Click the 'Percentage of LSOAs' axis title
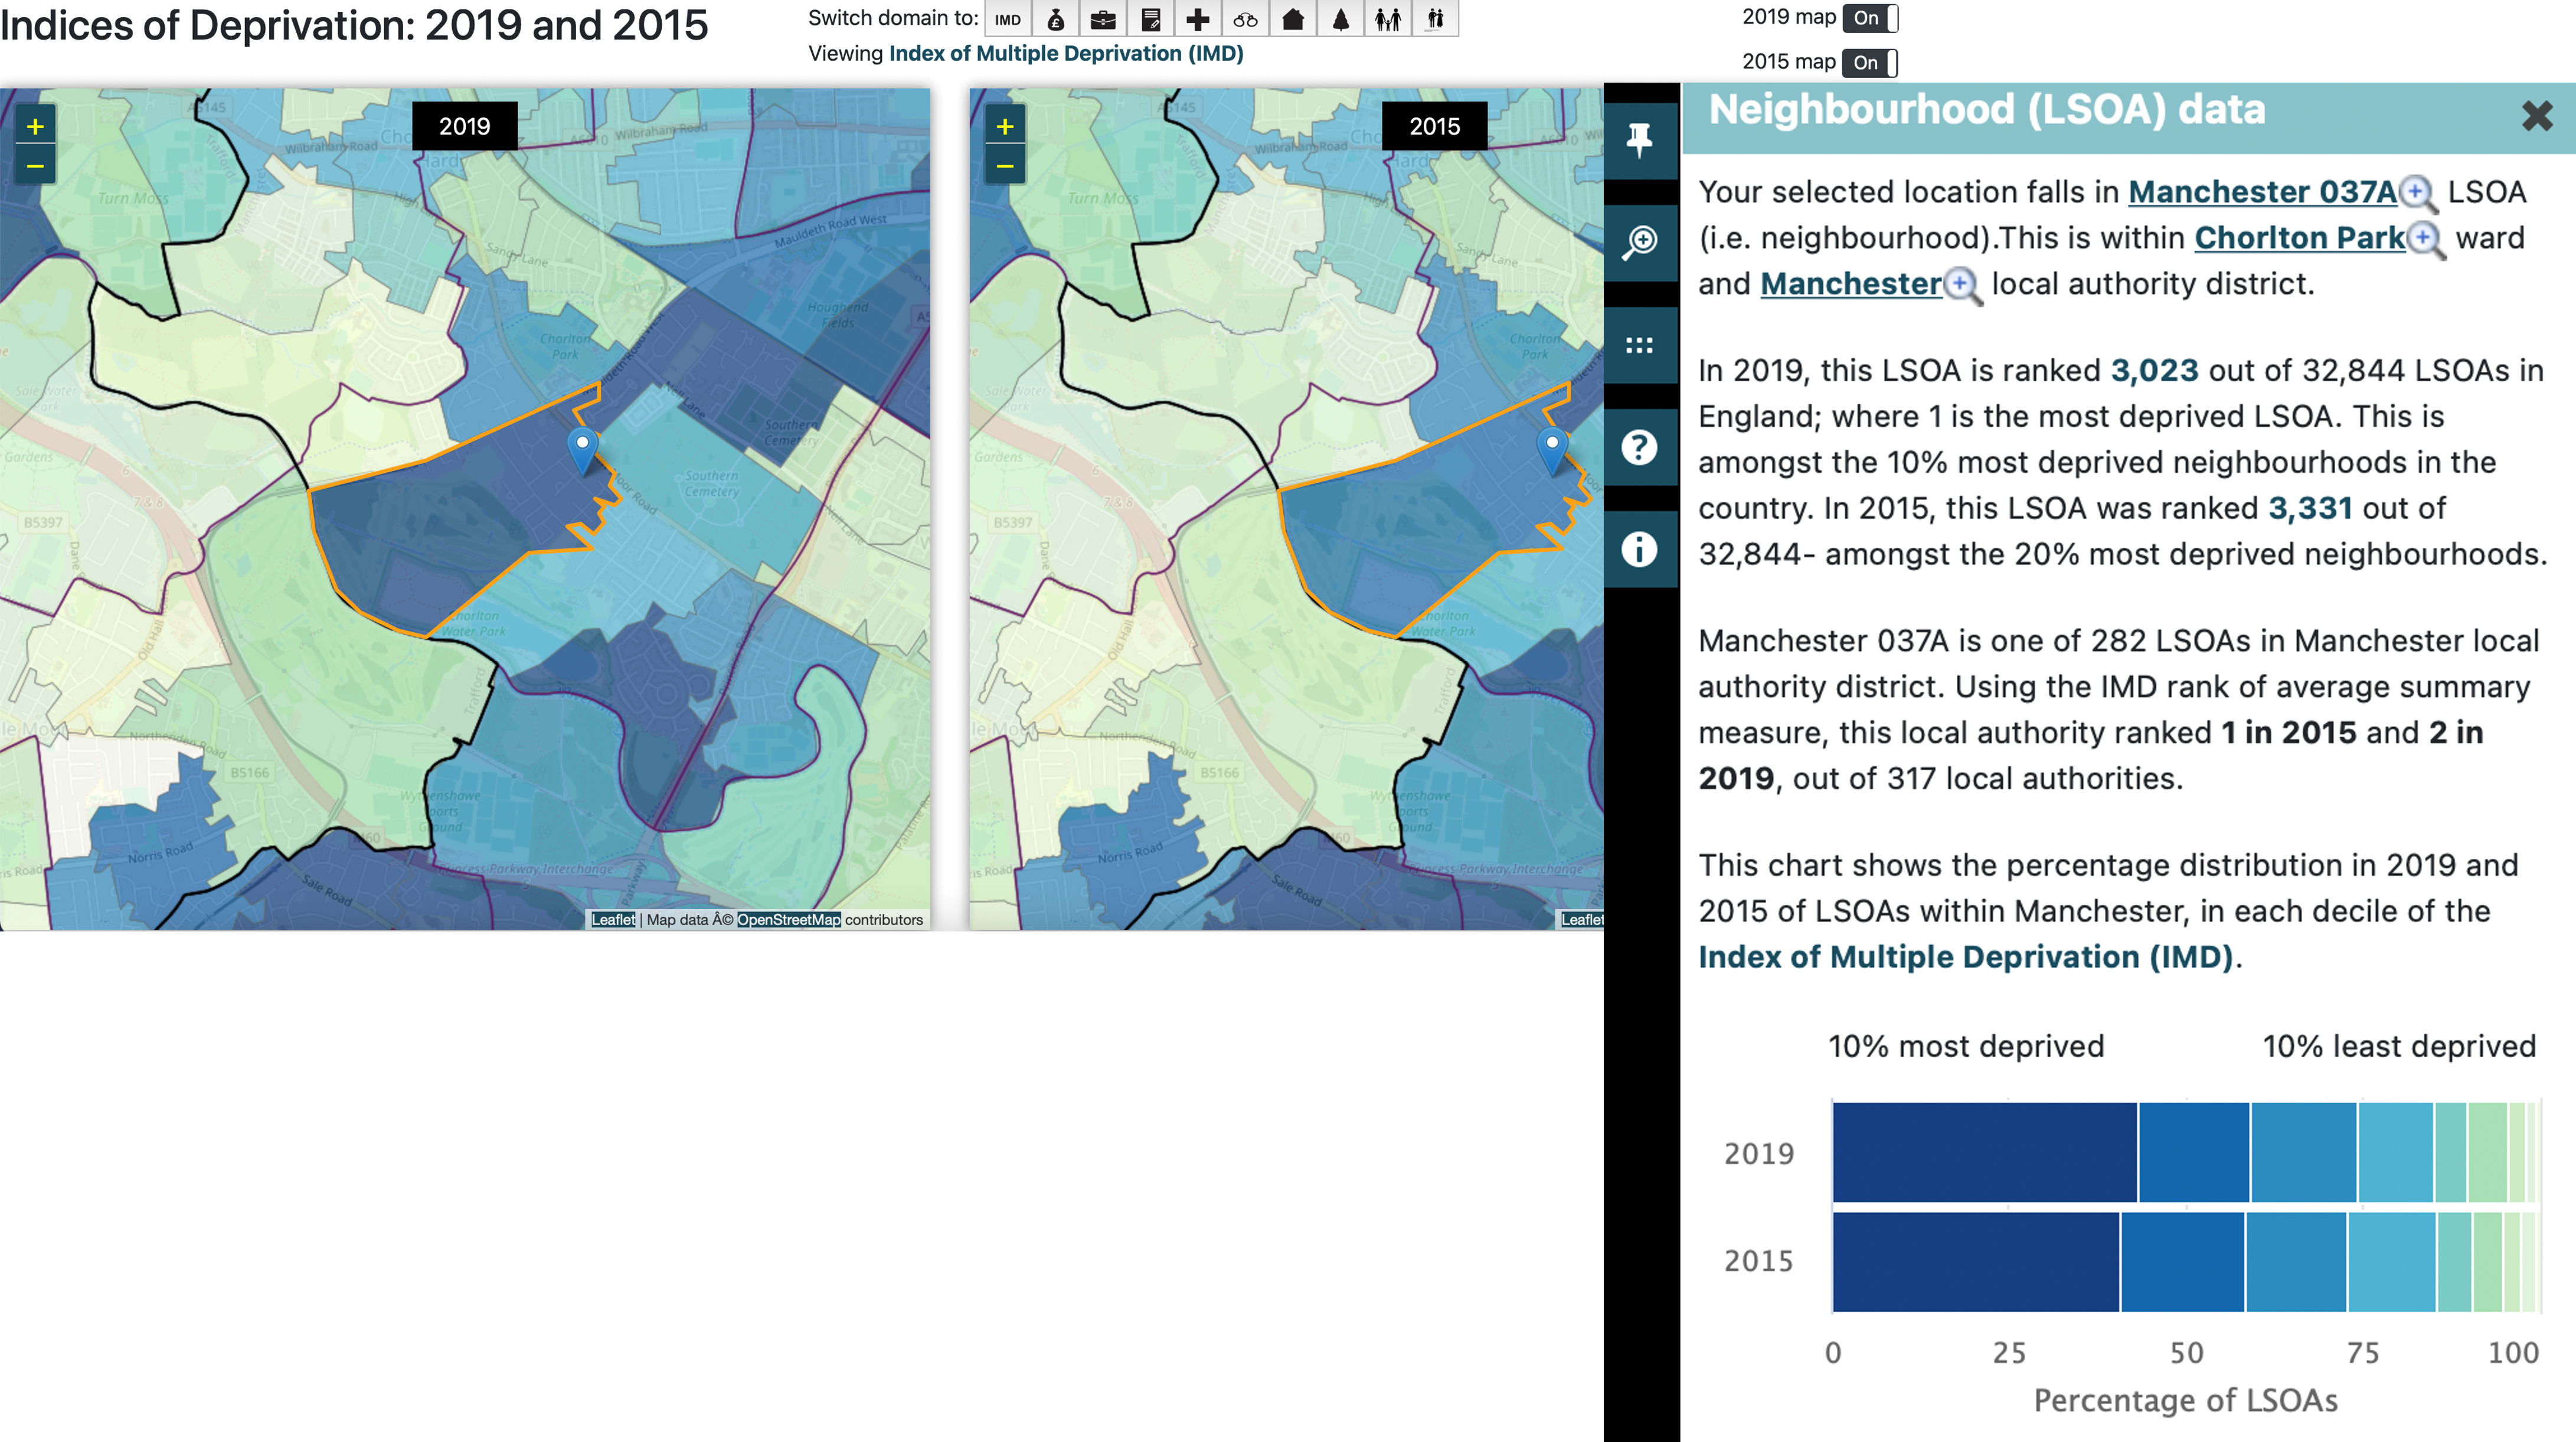Screen dimensions: 2576x1442 click(x=2186, y=1401)
